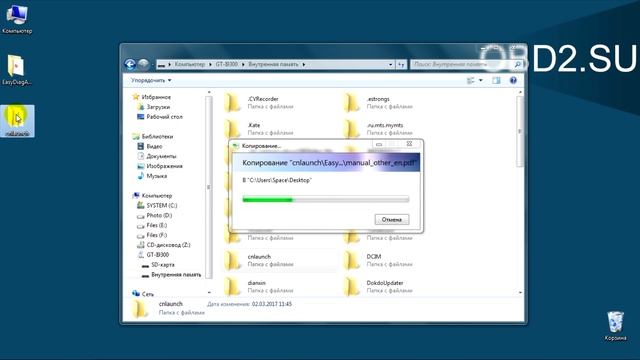Open the Корзина recycle bin icon
The height and width of the screenshot is (360, 640).
pyautogui.click(x=615, y=326)
